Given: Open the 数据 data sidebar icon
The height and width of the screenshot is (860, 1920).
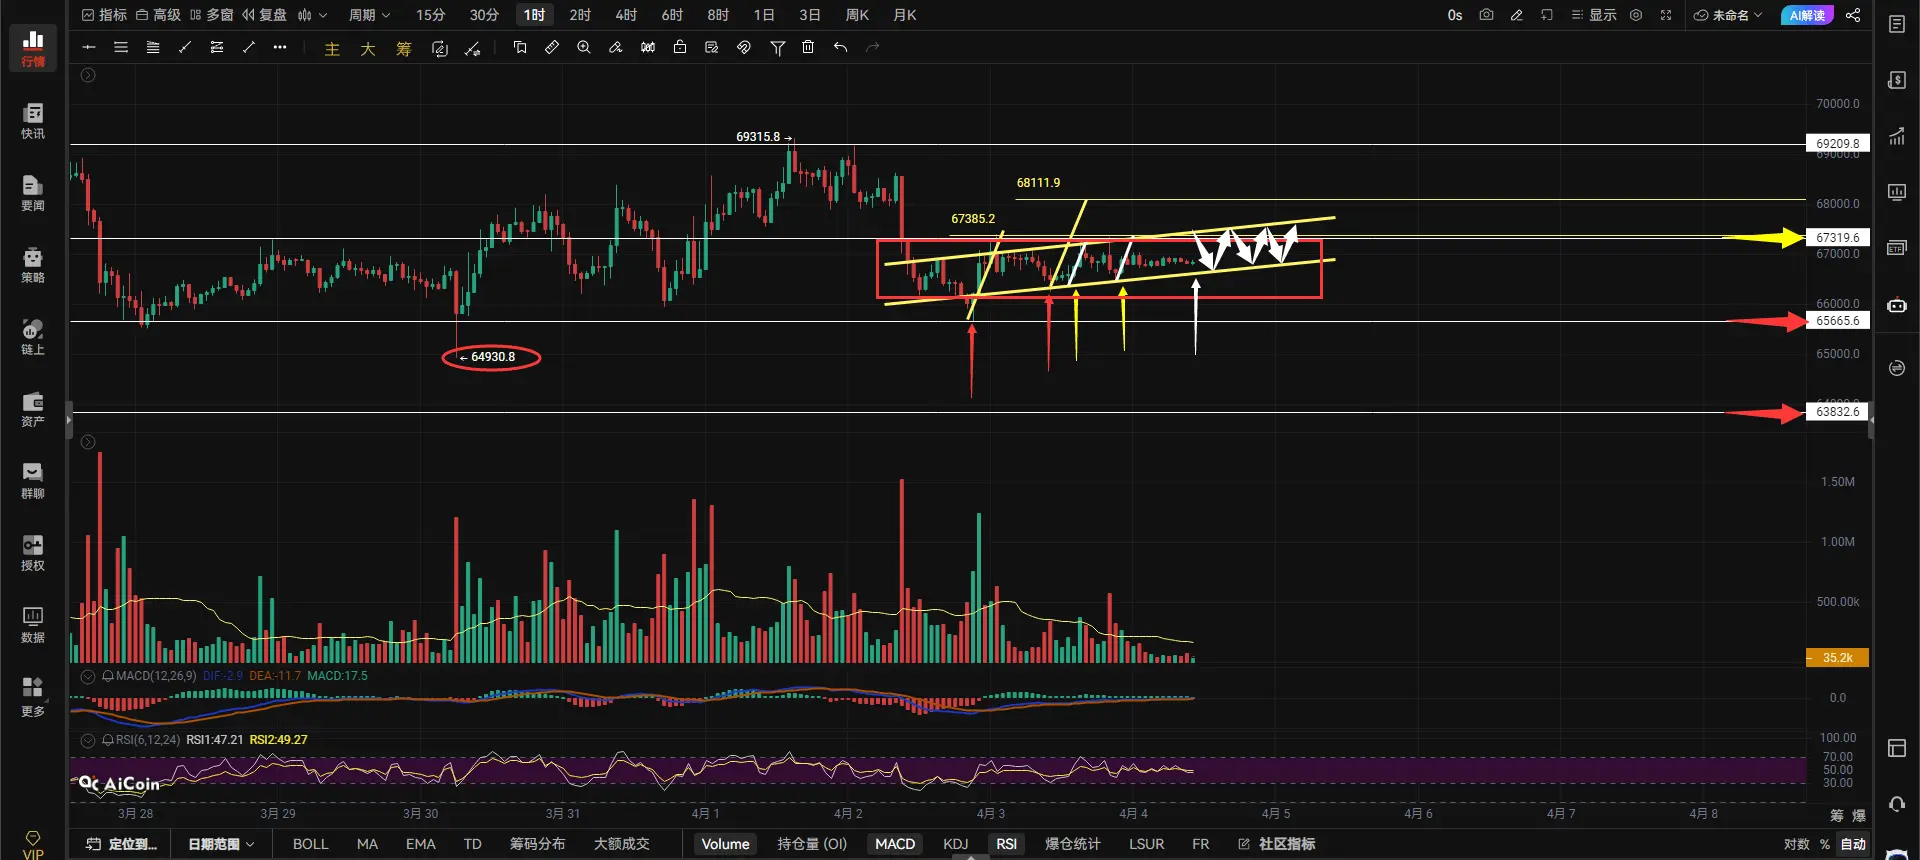Looking at the screenshot, I should 33,624.
